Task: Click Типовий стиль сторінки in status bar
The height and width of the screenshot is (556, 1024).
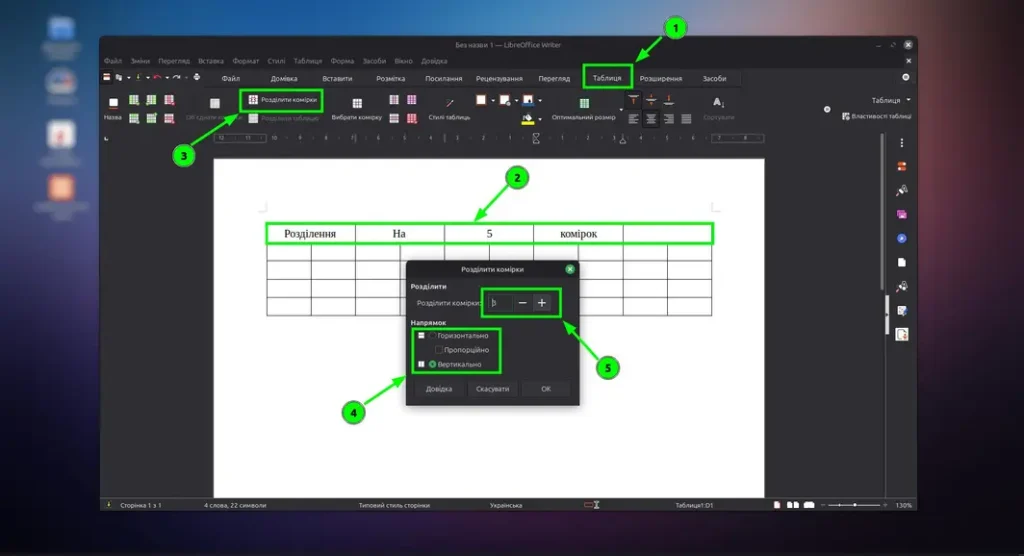Action: pyautogui.click(x=394, y=505)
